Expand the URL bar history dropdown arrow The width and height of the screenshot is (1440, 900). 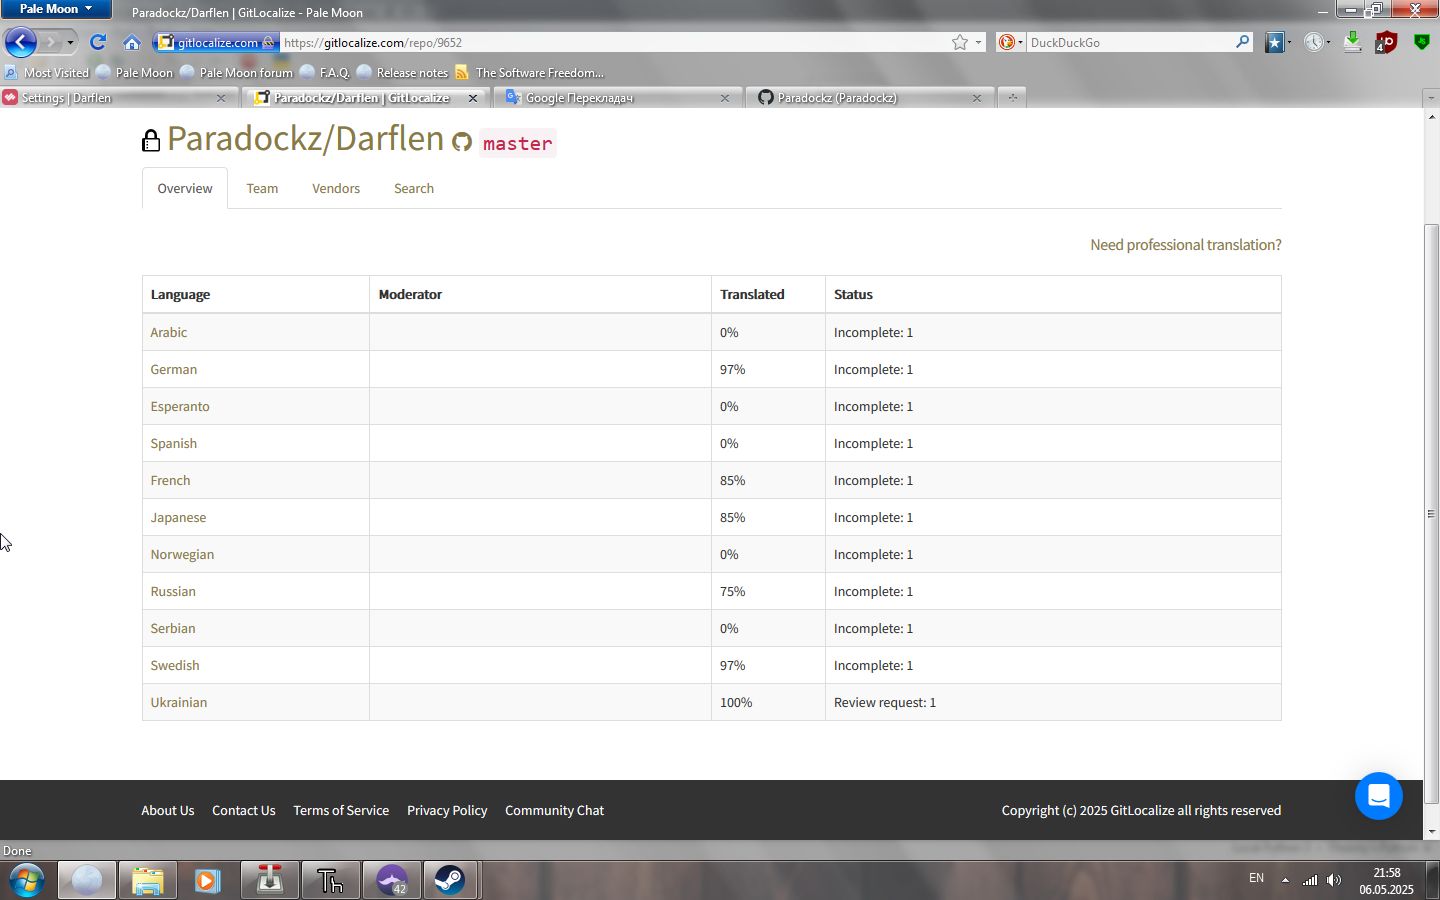click(978, 42)
